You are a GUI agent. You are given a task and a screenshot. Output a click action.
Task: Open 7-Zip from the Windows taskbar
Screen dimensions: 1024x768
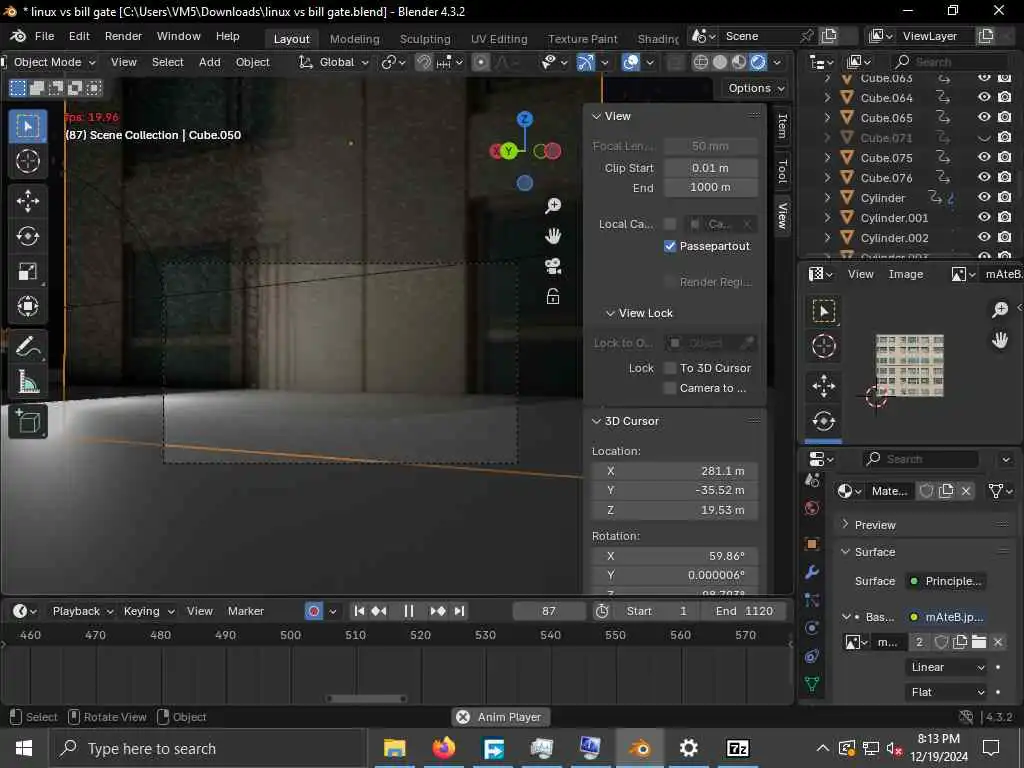[x=737, y=748]
